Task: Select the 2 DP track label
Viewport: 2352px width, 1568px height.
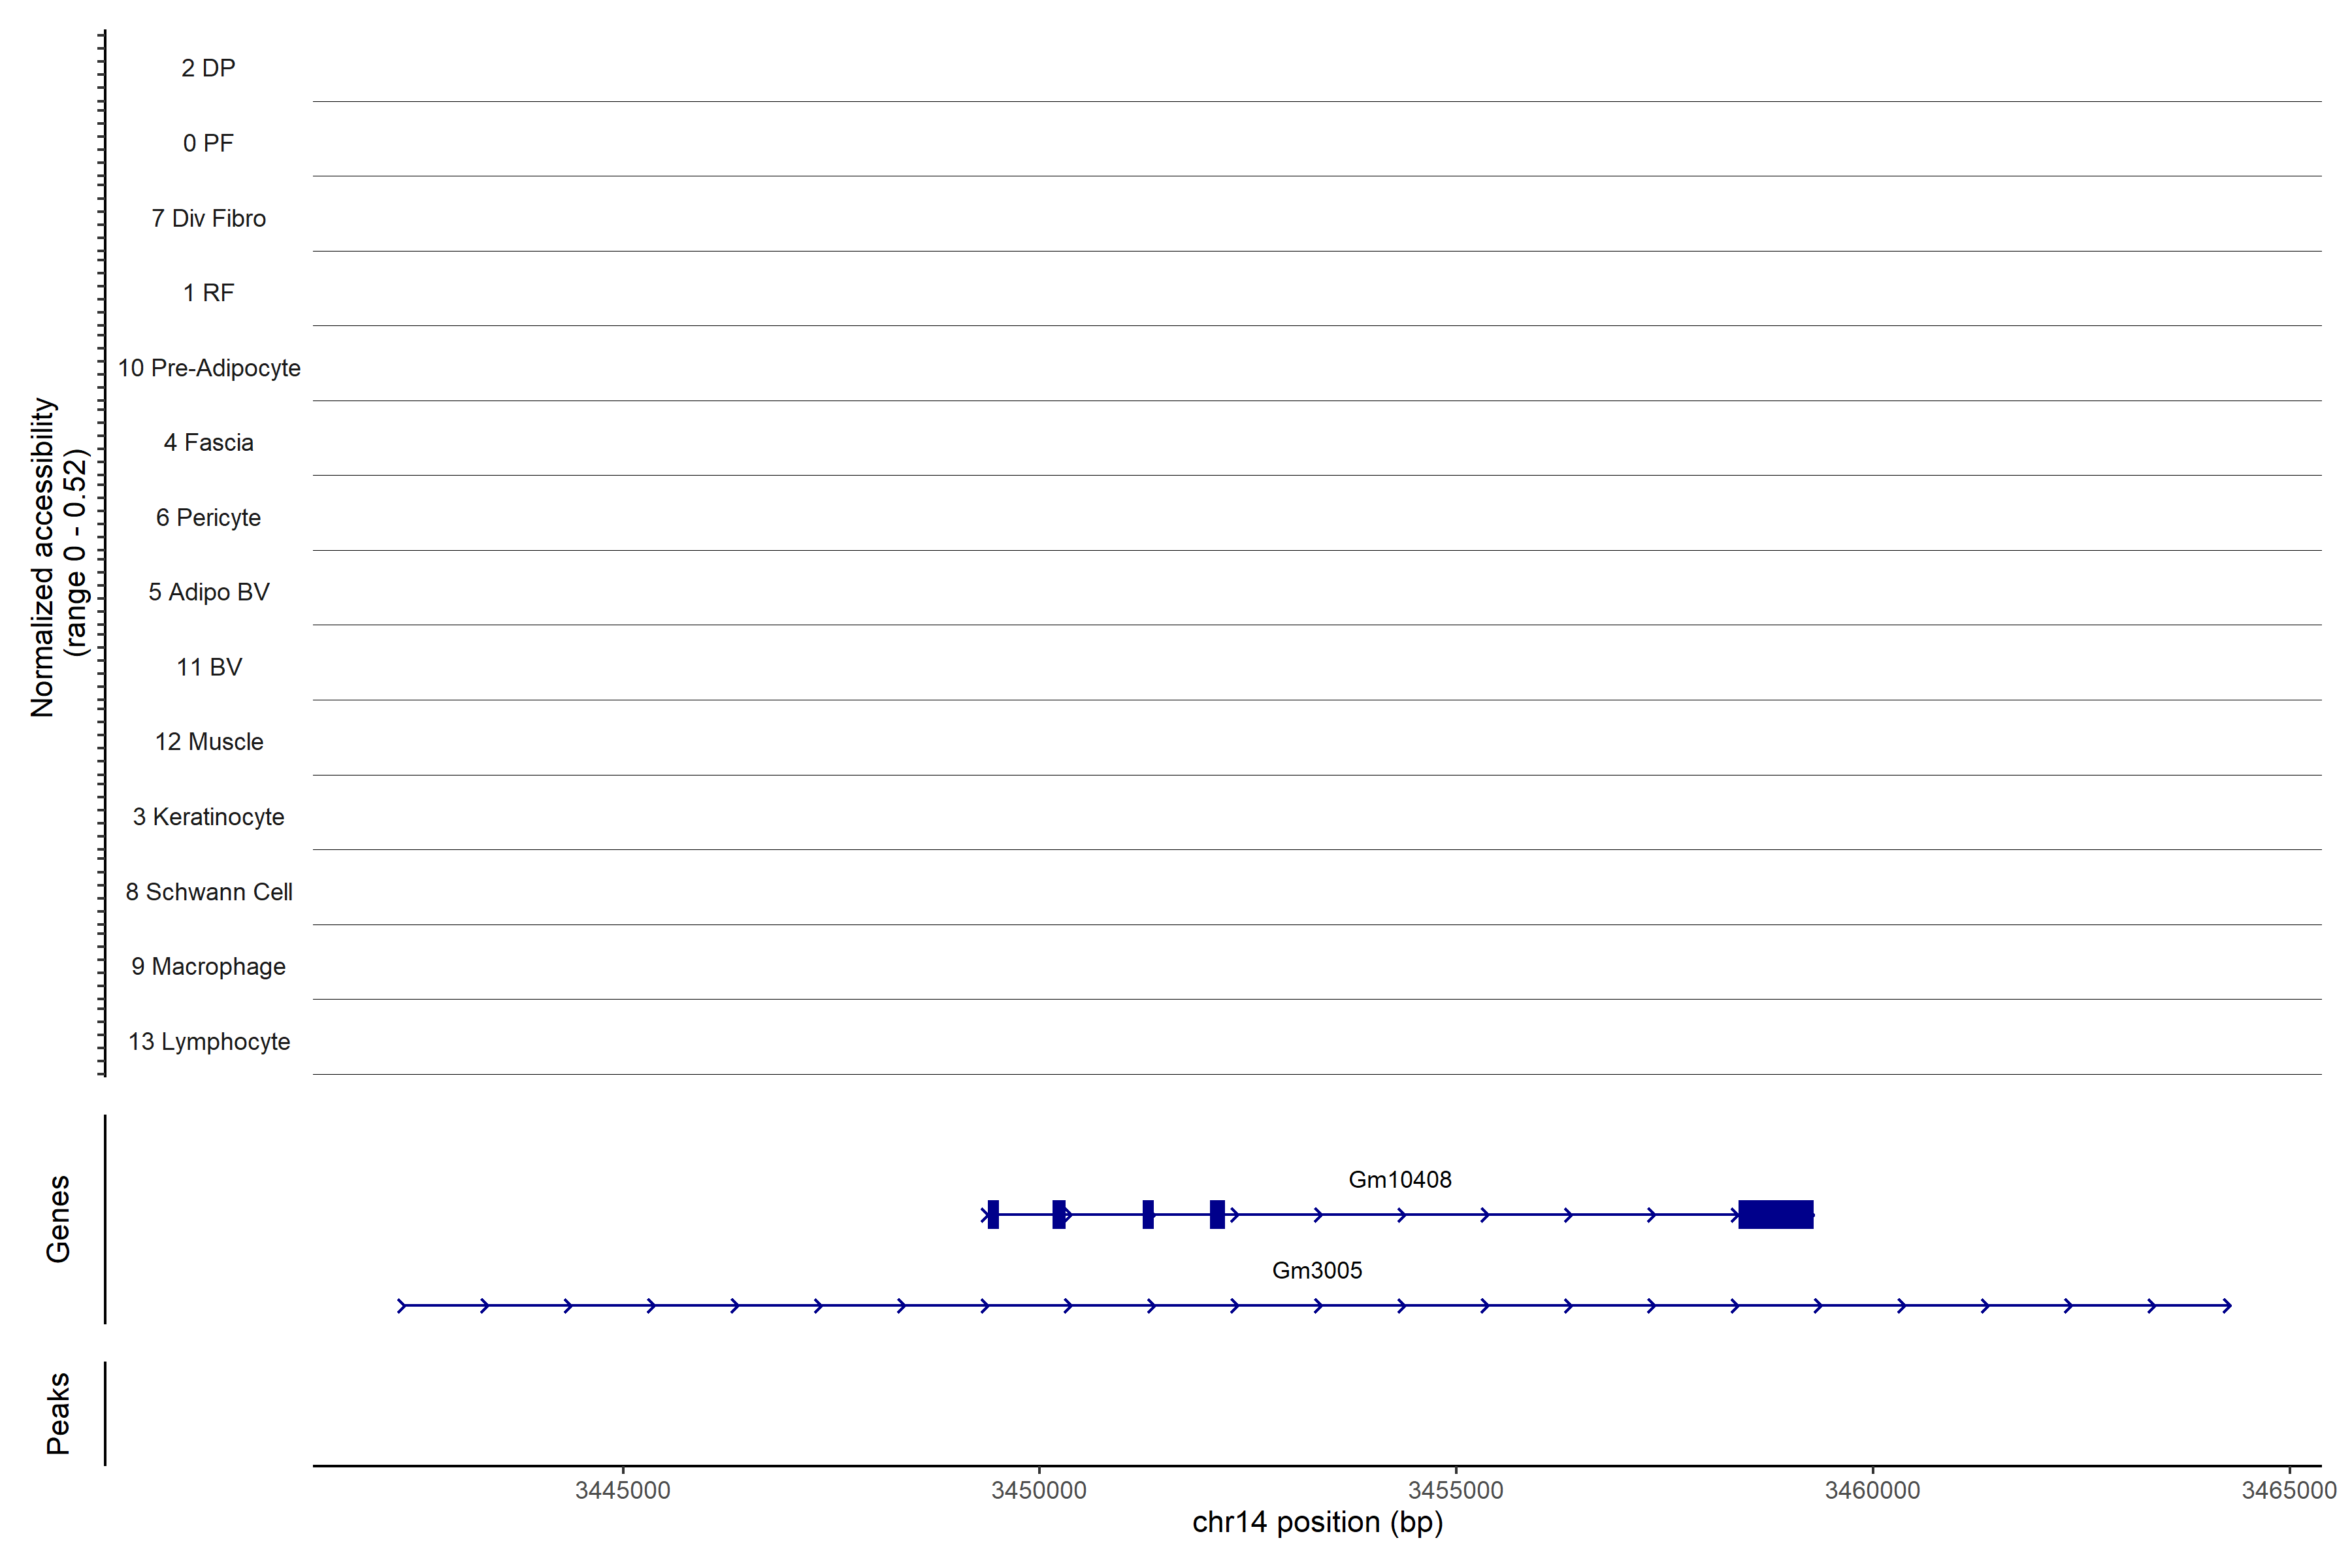Action: coord(208,68)
